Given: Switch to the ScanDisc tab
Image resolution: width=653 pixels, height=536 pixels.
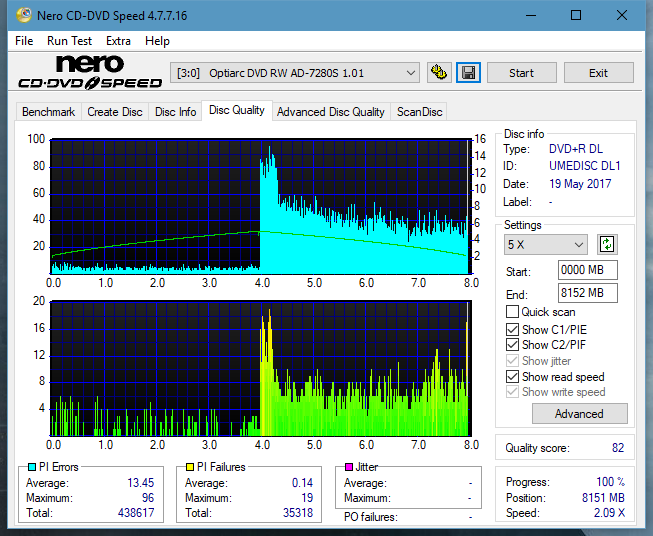Looking at the screenshot, I should click(419, 112).
